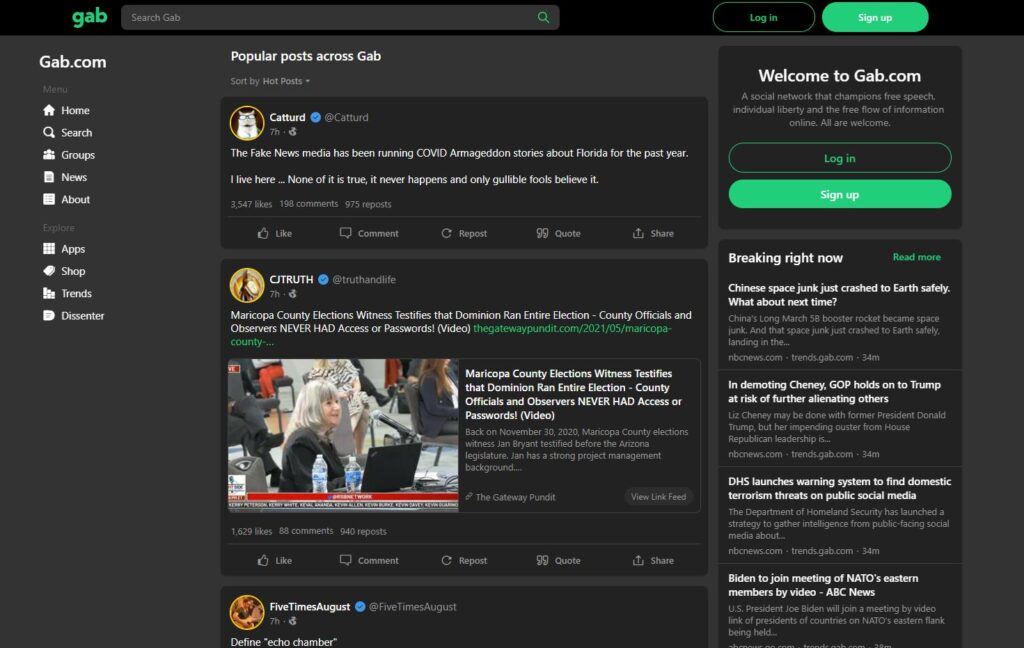This screenshot has width=1024, height=648.
Task: Comment on Catturd's post
Action: (369, 233)
